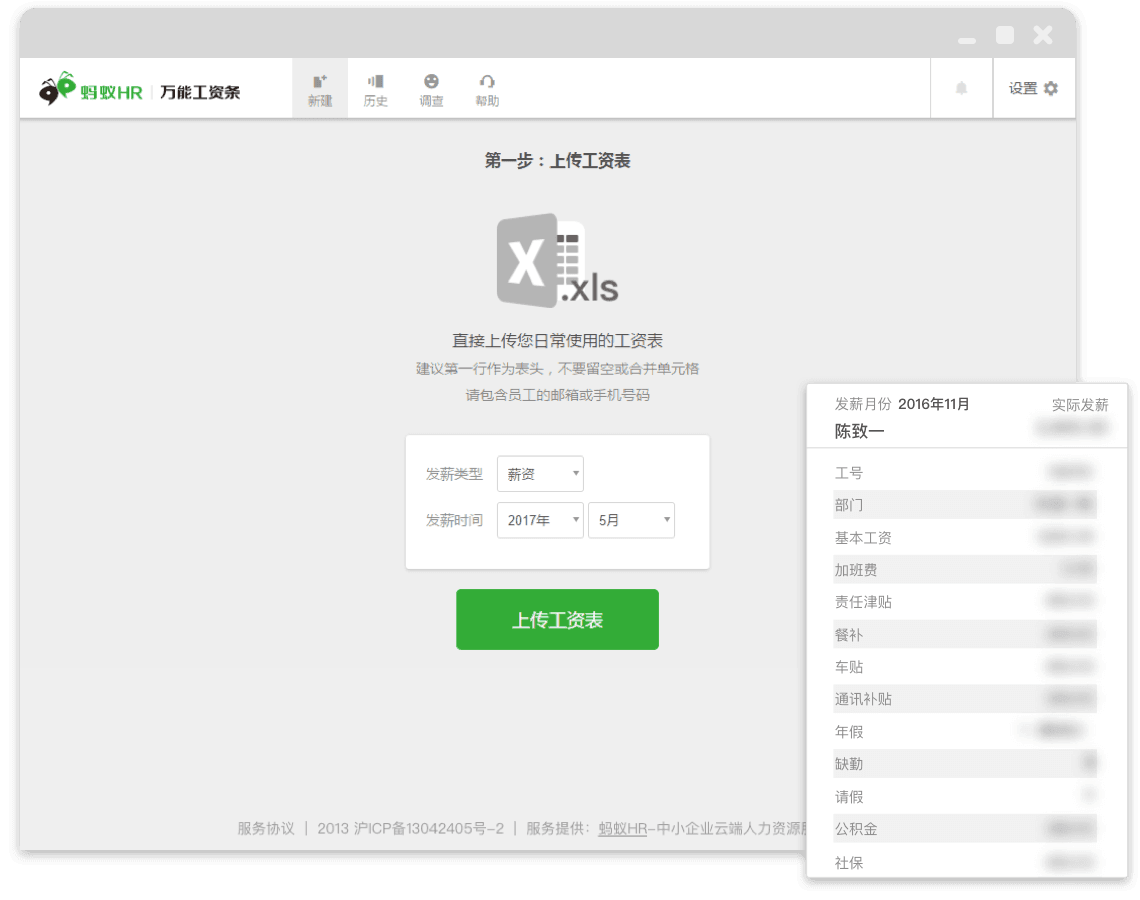Open the 发薪类型 payroll type dropdown
1140x900 pixels.
coord(540,473)
